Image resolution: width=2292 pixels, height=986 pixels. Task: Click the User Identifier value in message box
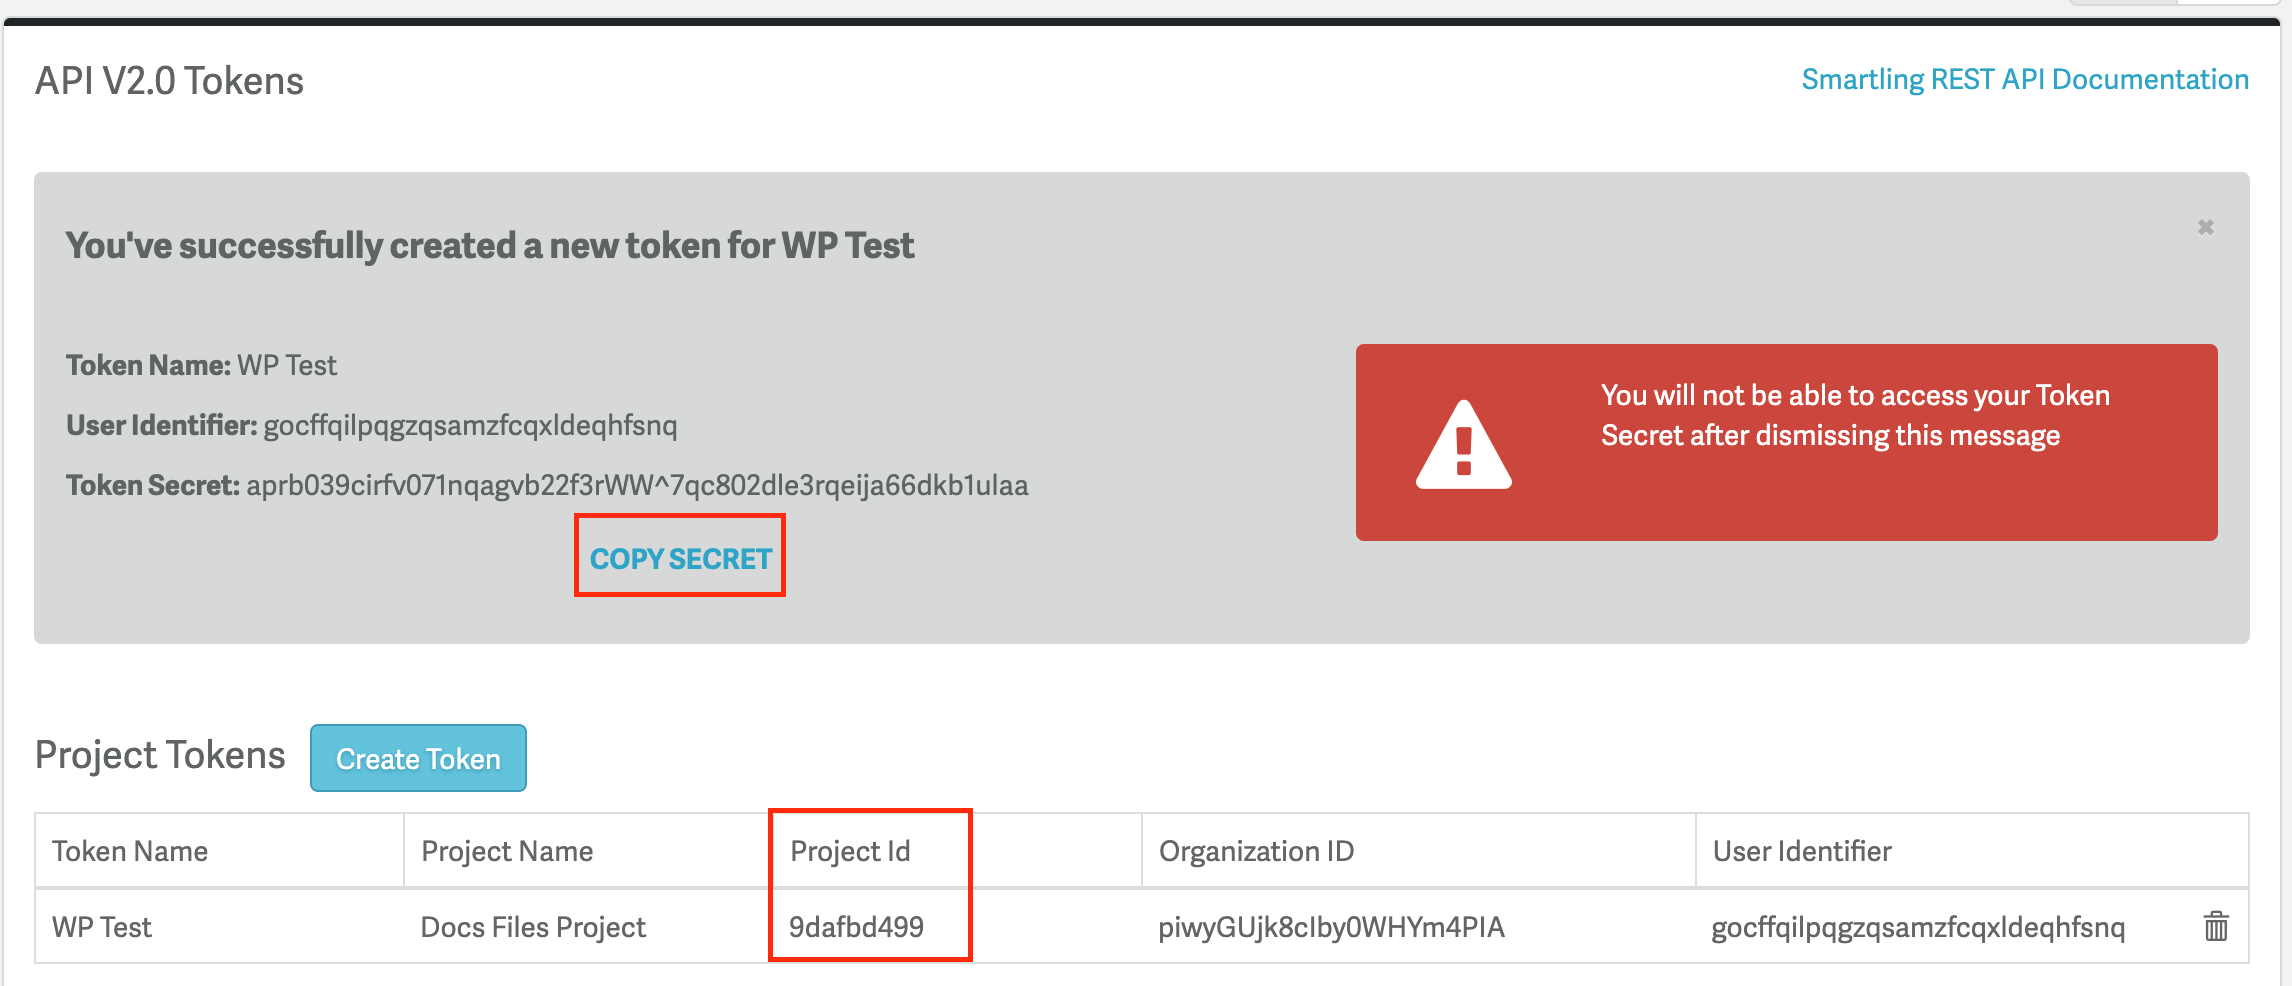470,426
